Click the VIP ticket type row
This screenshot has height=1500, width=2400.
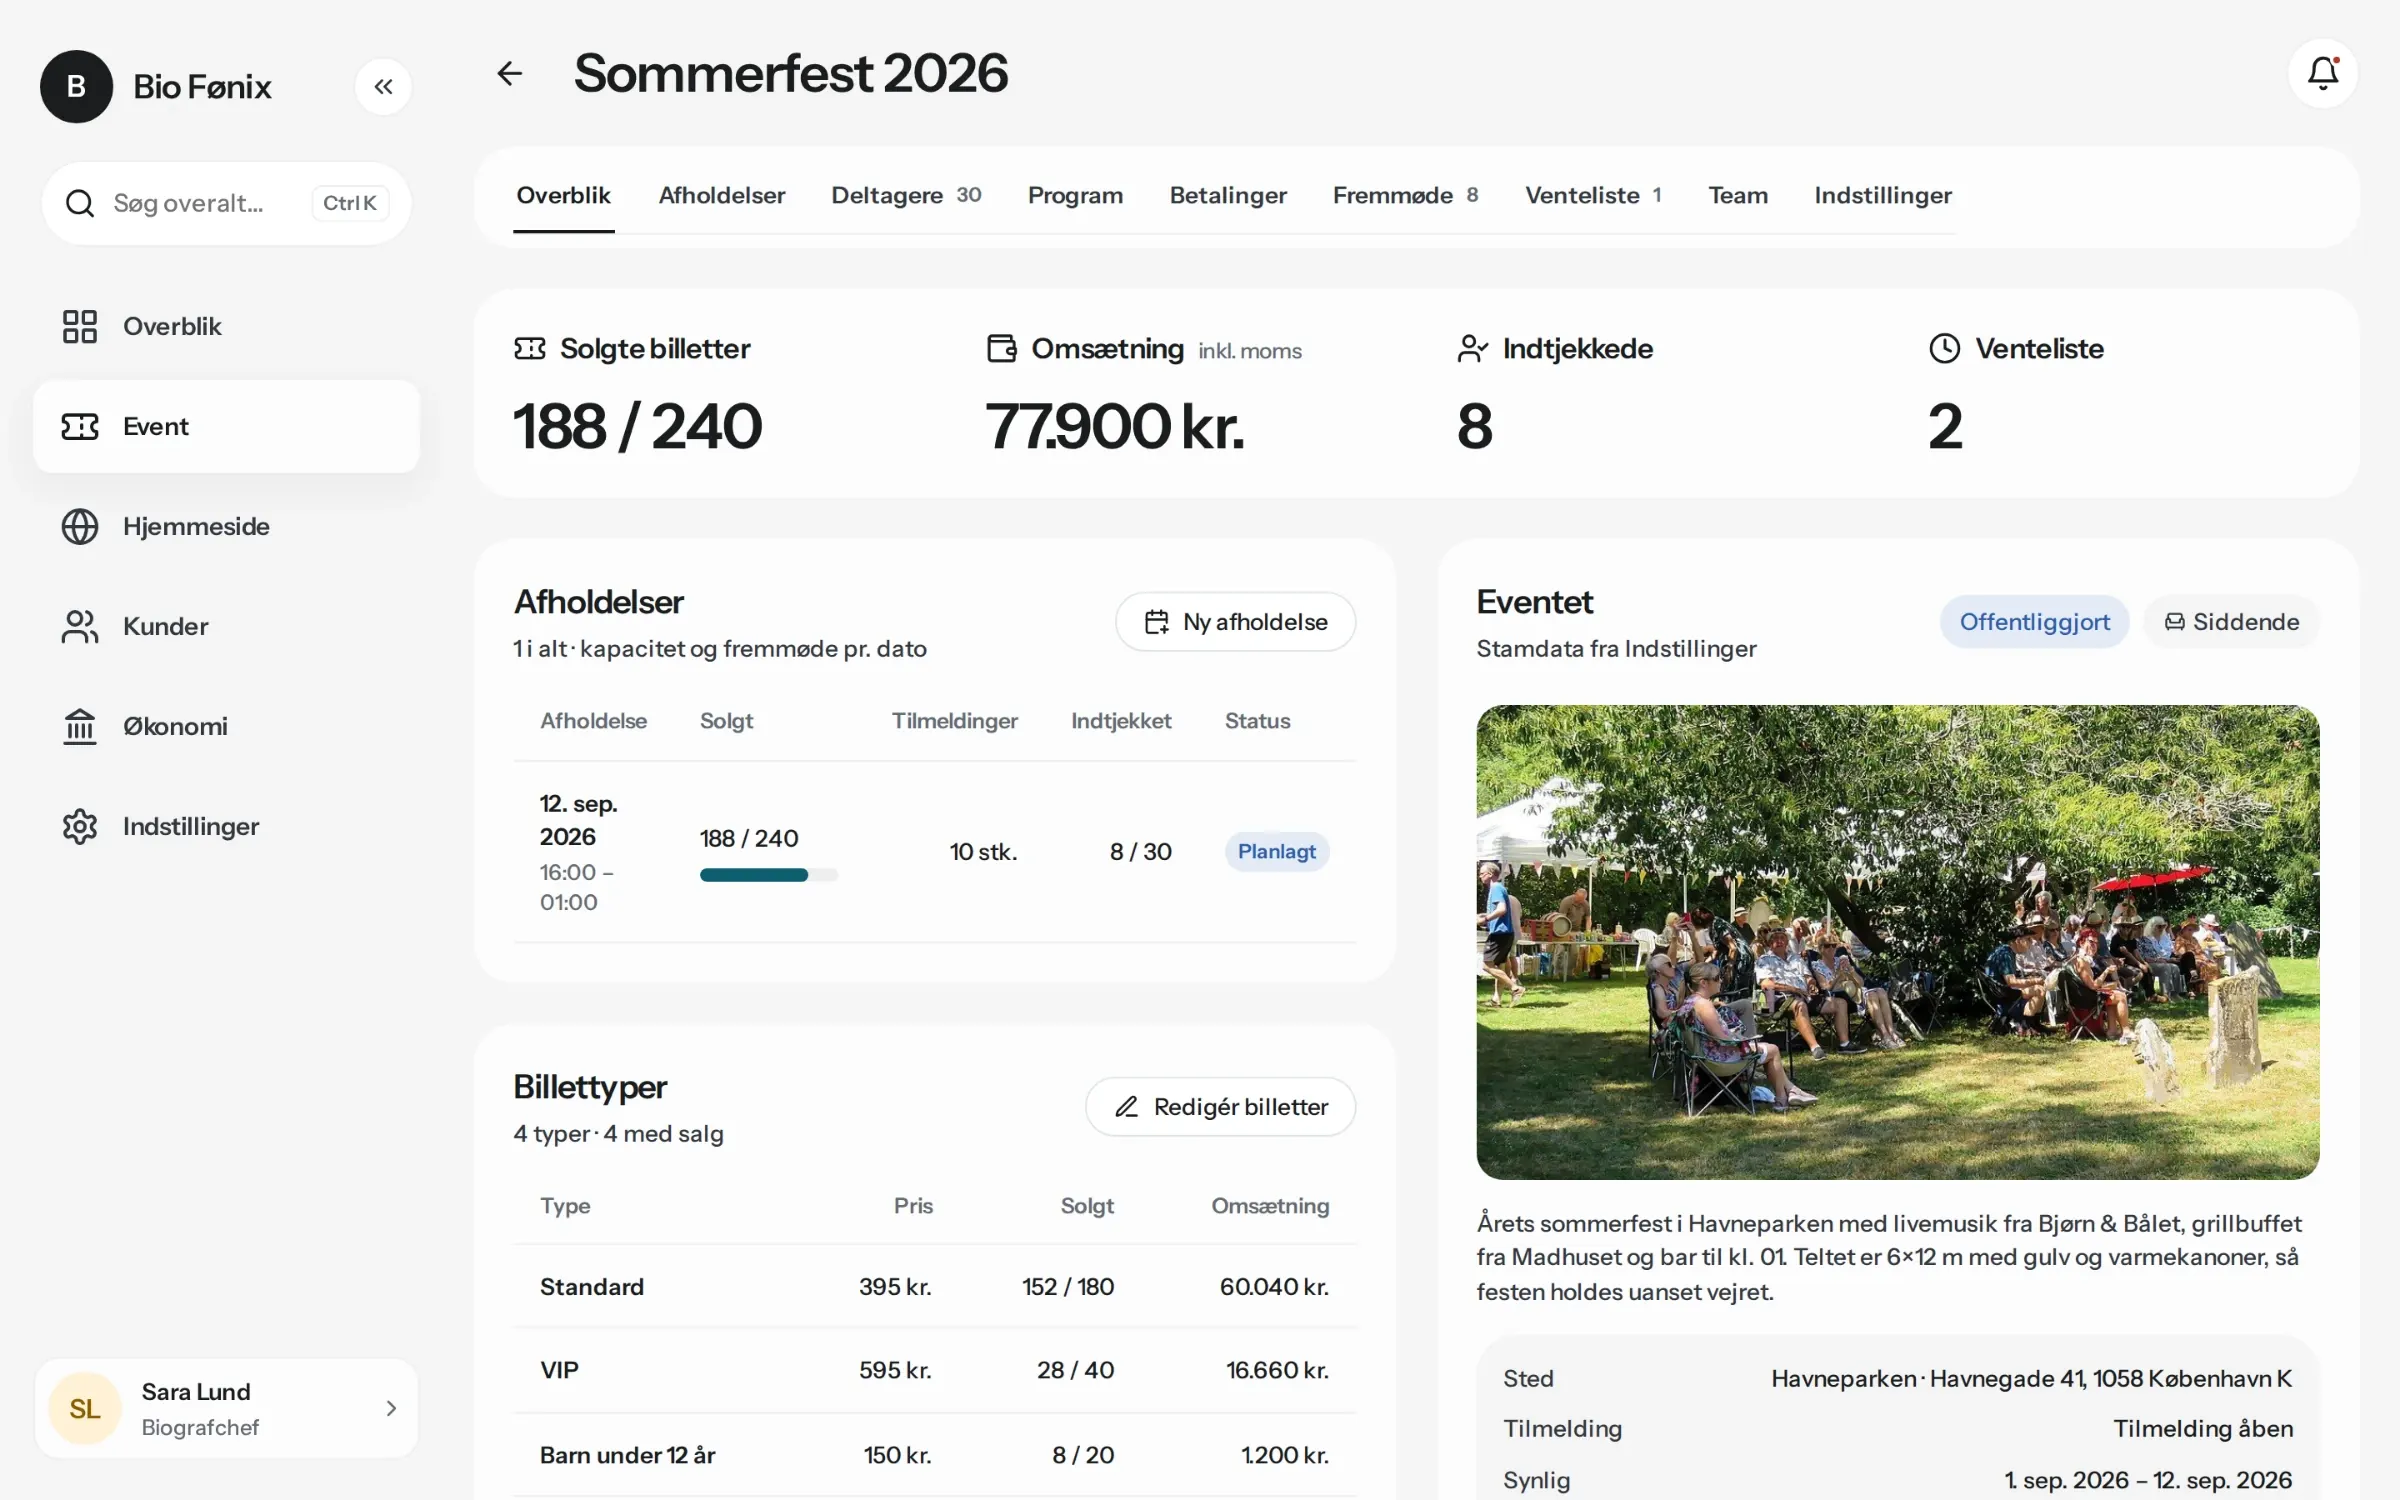point(935,1370)
